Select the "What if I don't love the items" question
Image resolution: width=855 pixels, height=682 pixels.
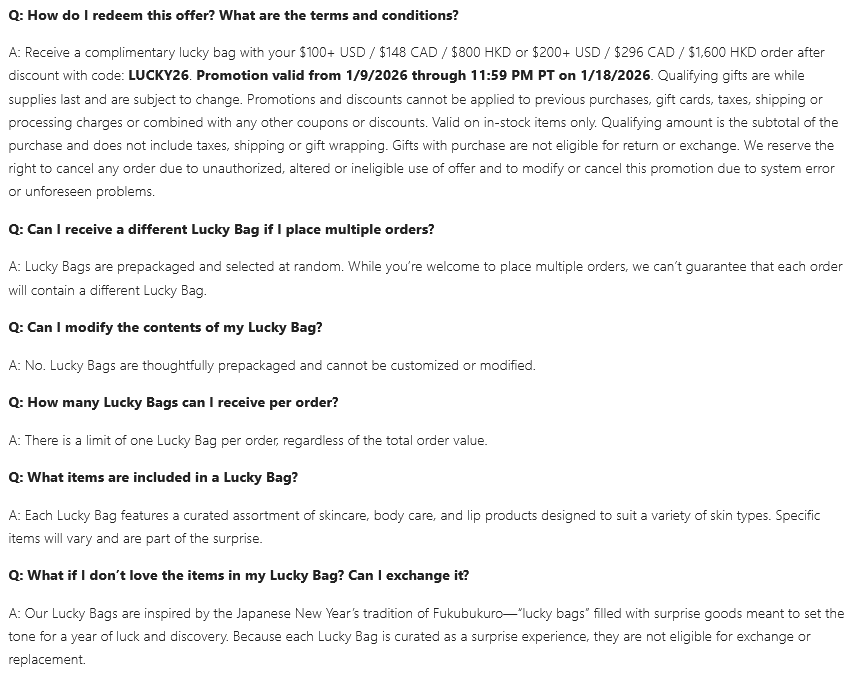pos(238,575)
